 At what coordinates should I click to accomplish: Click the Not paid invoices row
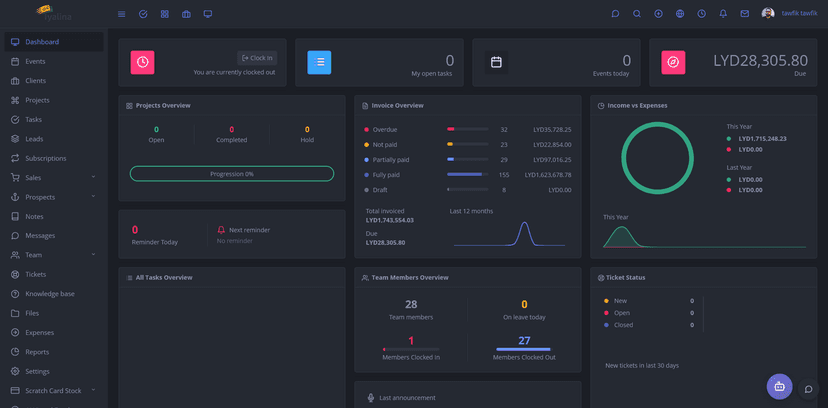coord(468,145)
